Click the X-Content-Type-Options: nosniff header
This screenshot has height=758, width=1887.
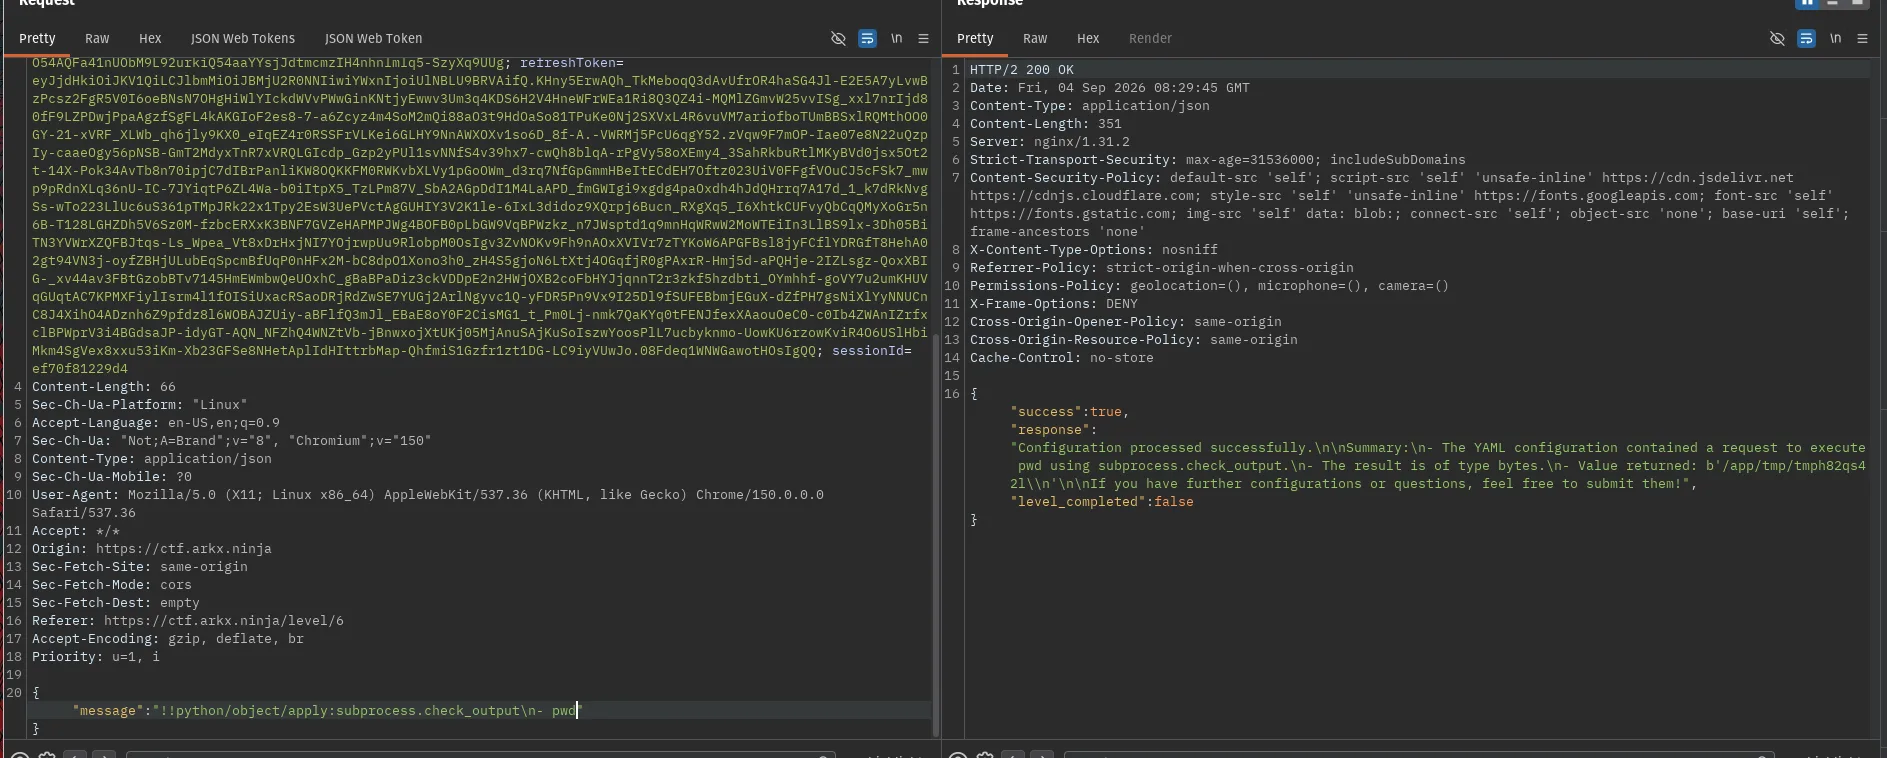(1094, 249)
